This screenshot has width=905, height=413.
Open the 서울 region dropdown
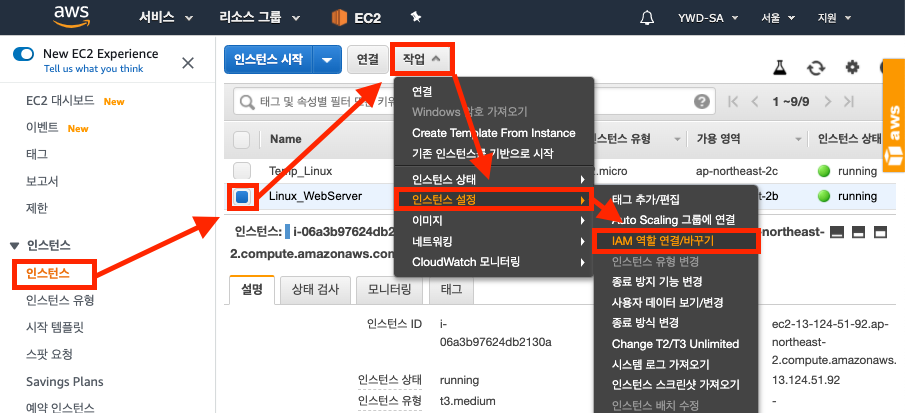pyautogui.click(x=779, y=18)
